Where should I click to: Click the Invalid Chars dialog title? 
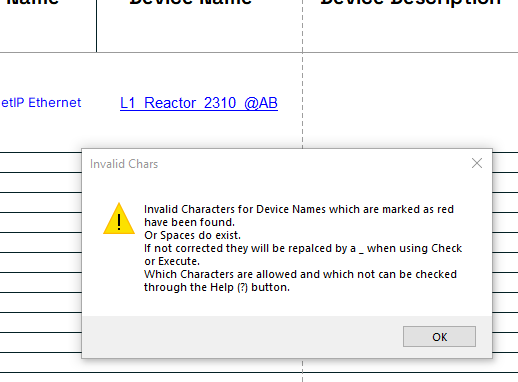[x=124, y=164]
